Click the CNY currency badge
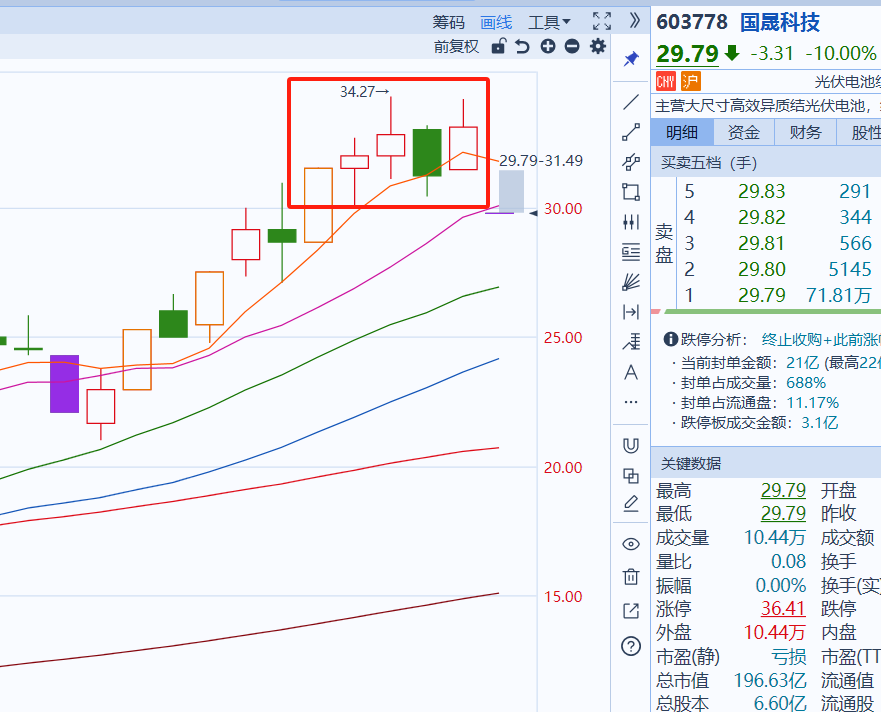Viewport: 881px width, 712px height. pyautogui.click(x=665, y=81)
